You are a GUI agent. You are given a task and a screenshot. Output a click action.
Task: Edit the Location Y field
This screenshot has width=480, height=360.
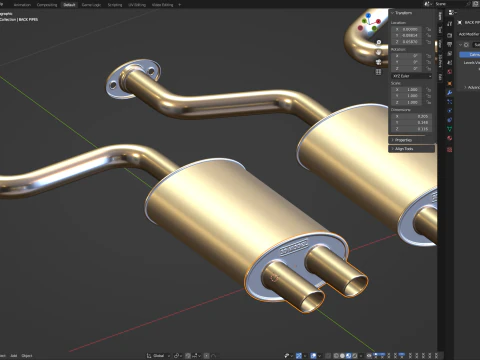407,35
